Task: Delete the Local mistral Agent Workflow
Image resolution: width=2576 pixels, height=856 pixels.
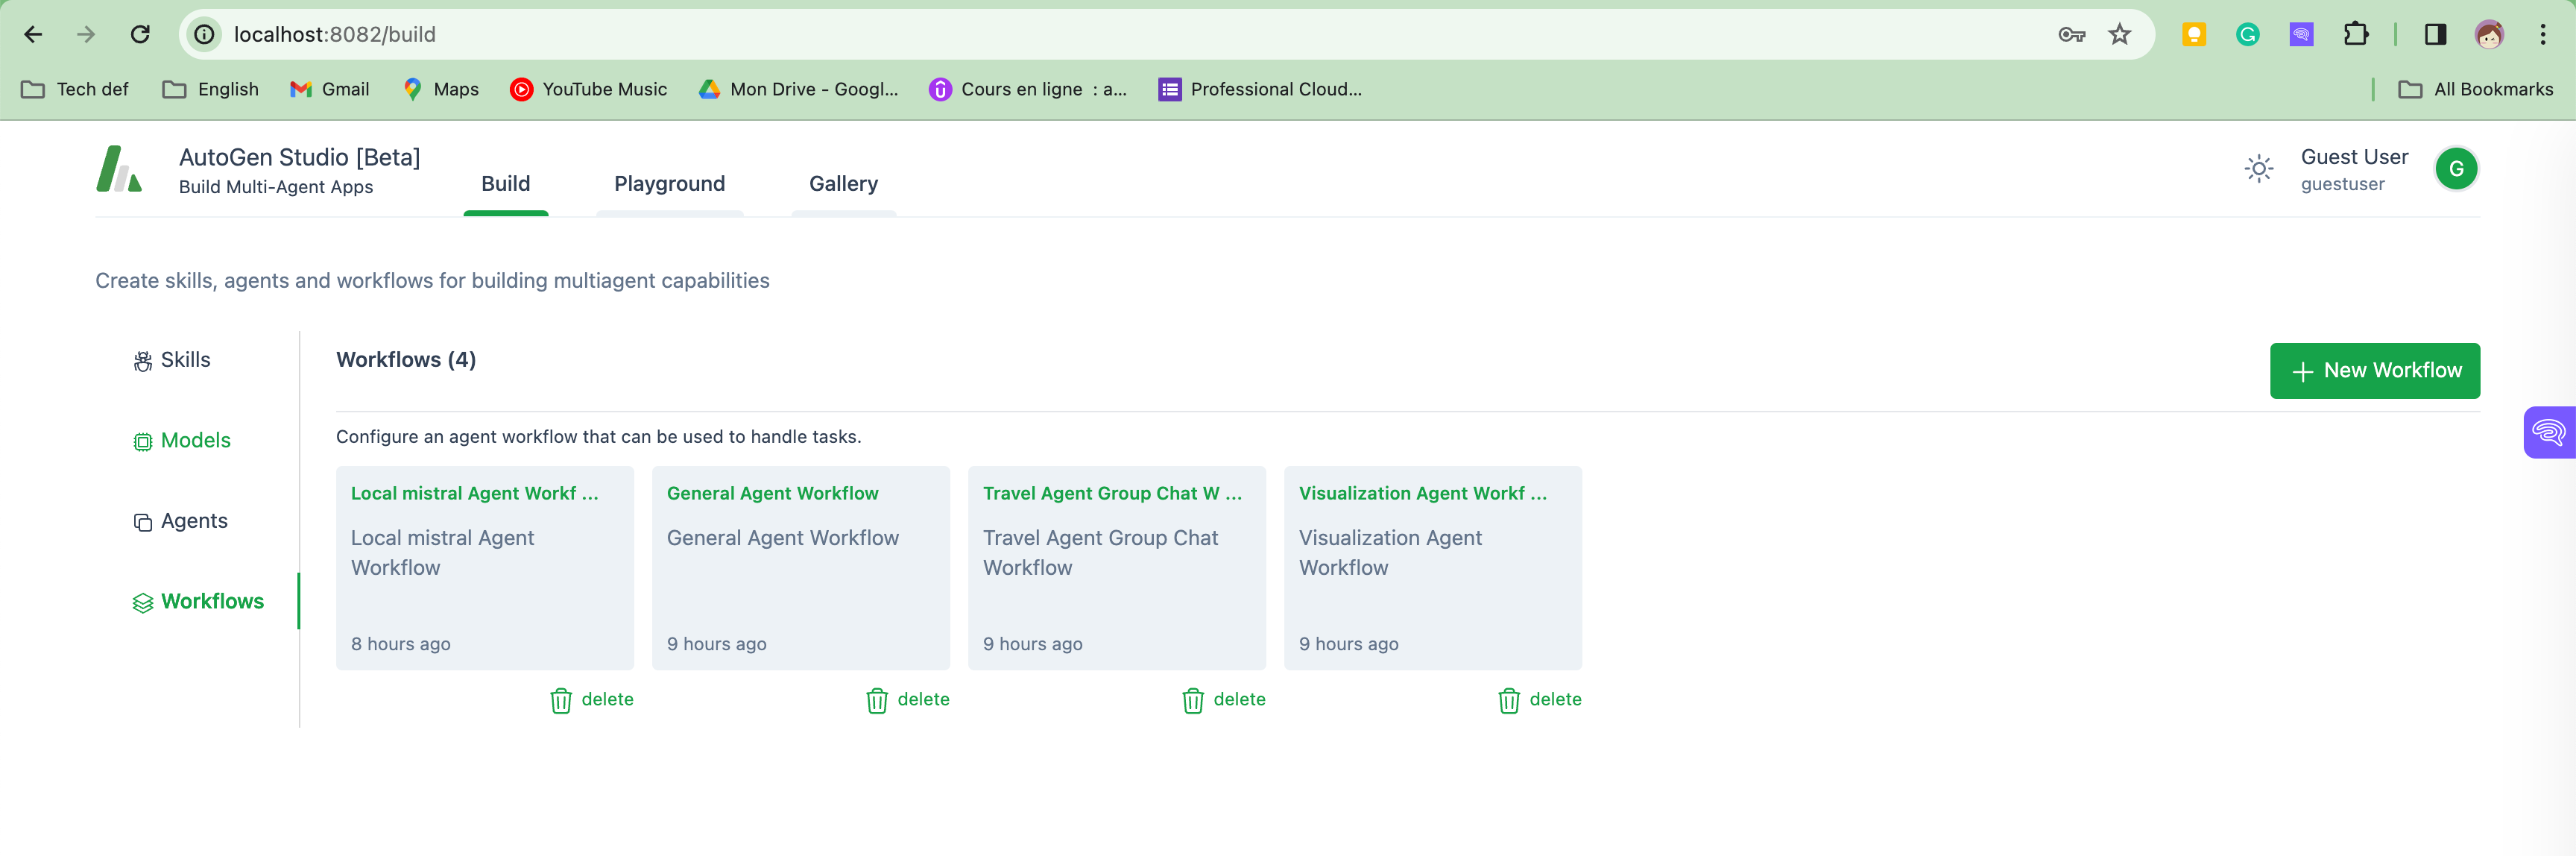Action: pyautogui.click(x=592, y=700)
